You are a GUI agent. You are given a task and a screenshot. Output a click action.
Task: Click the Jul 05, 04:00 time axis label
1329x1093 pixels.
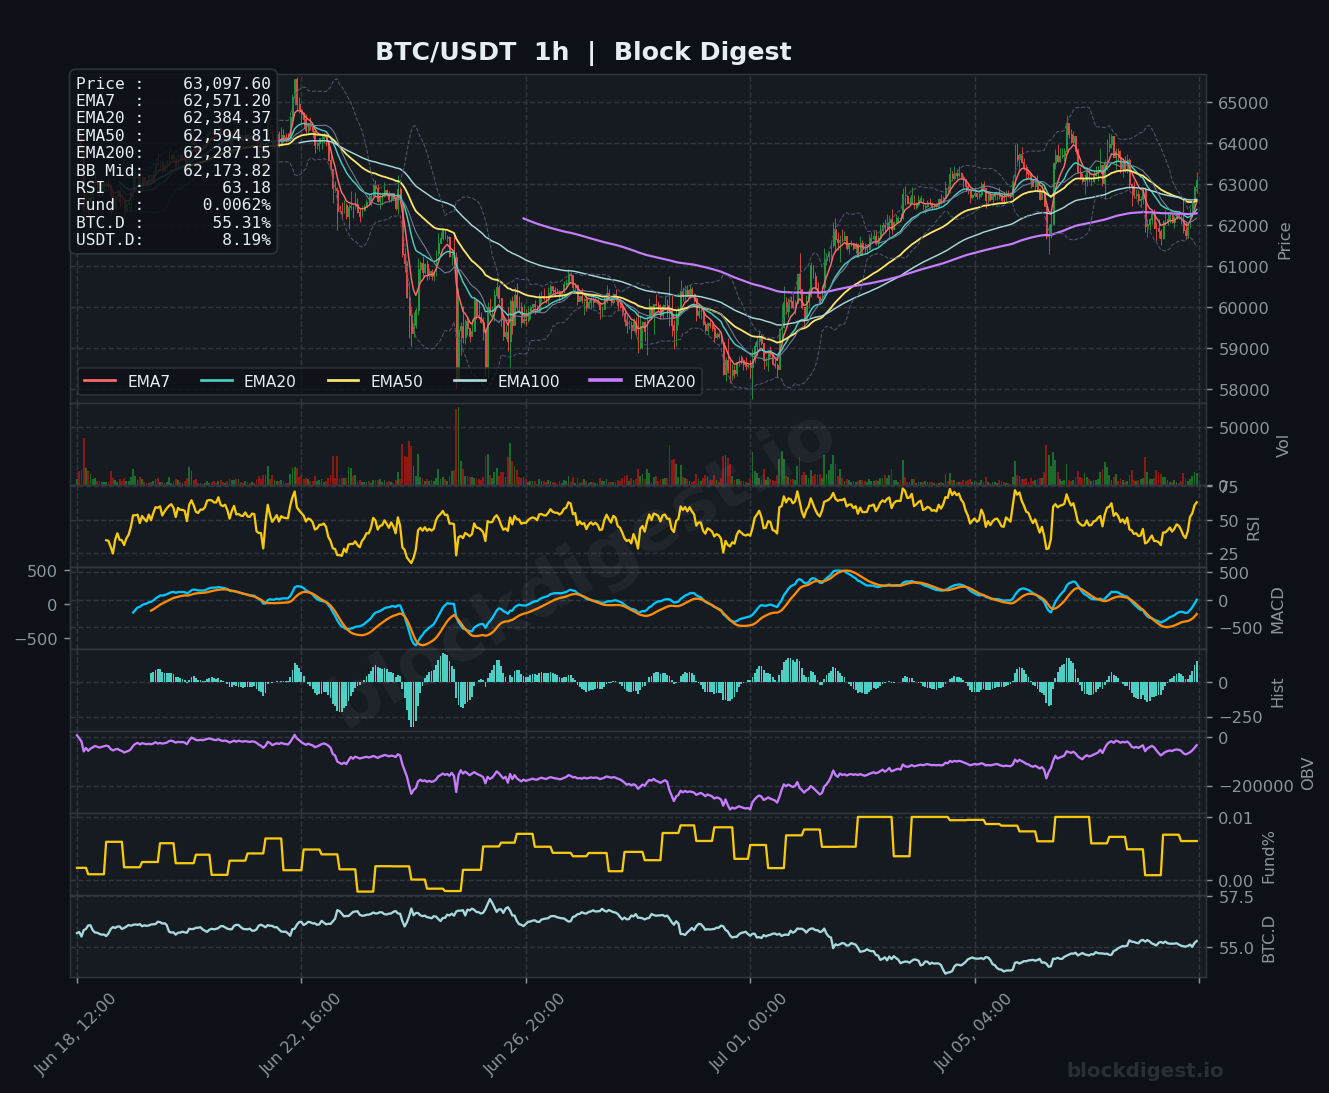click(973, 1034)
